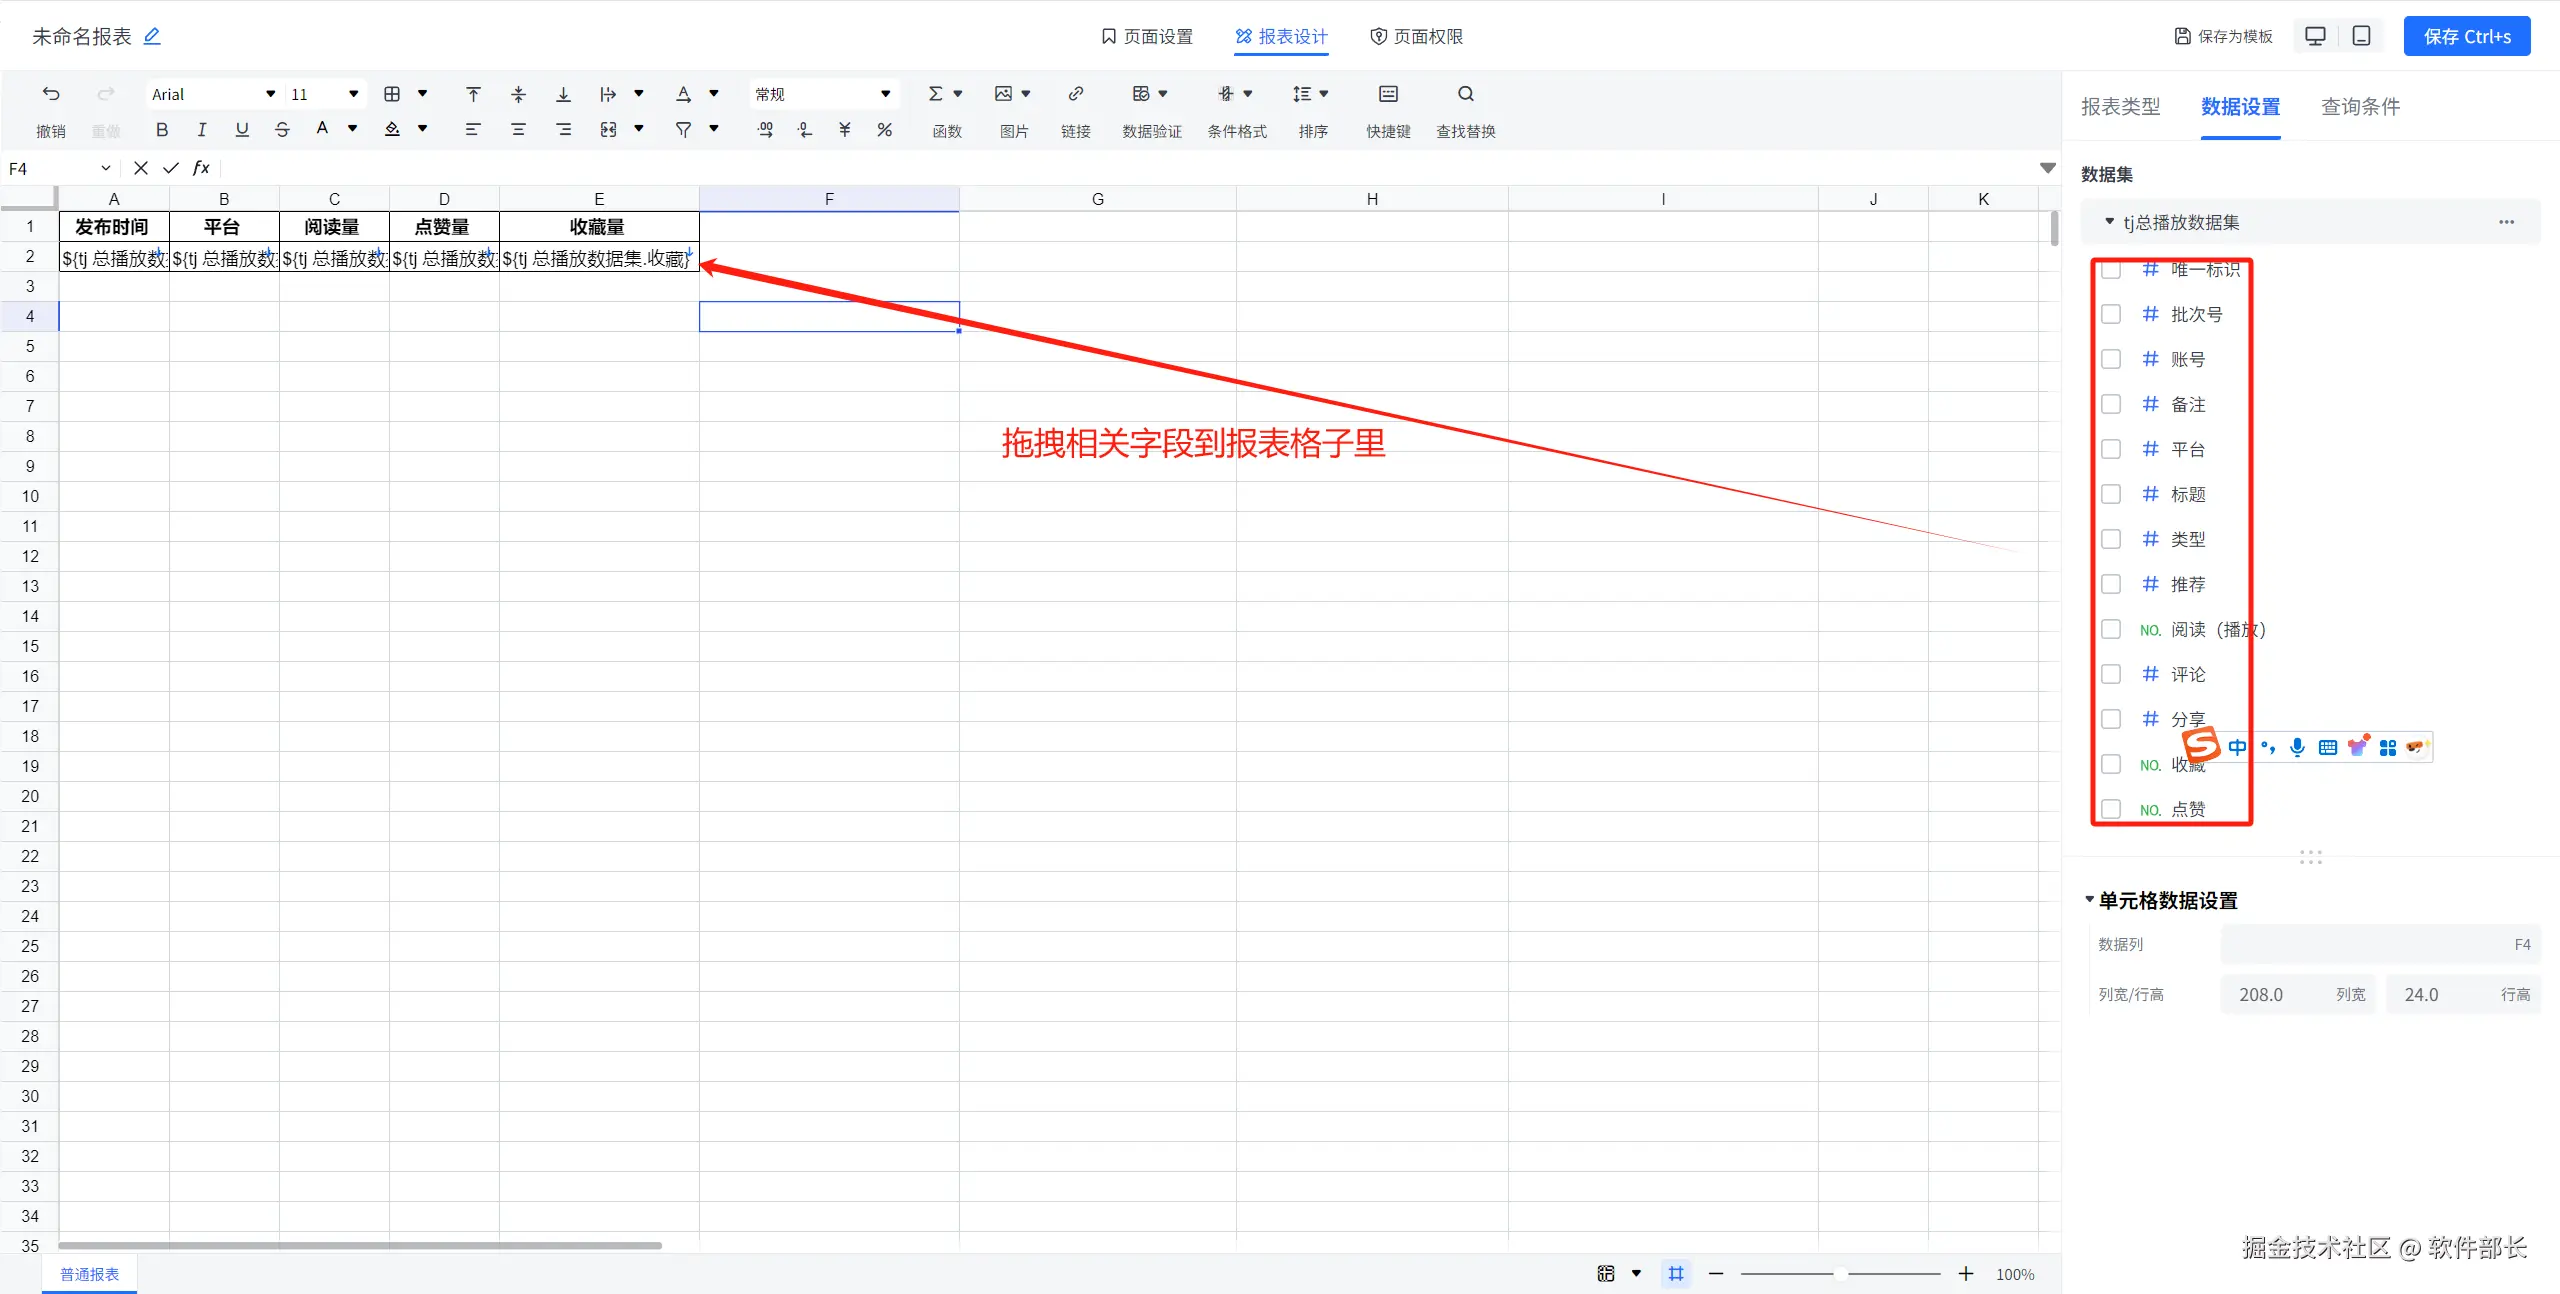Open the function sum icon
Image resolution: width=2560 pixels, height=1294 pixels.
coord(935,94)
